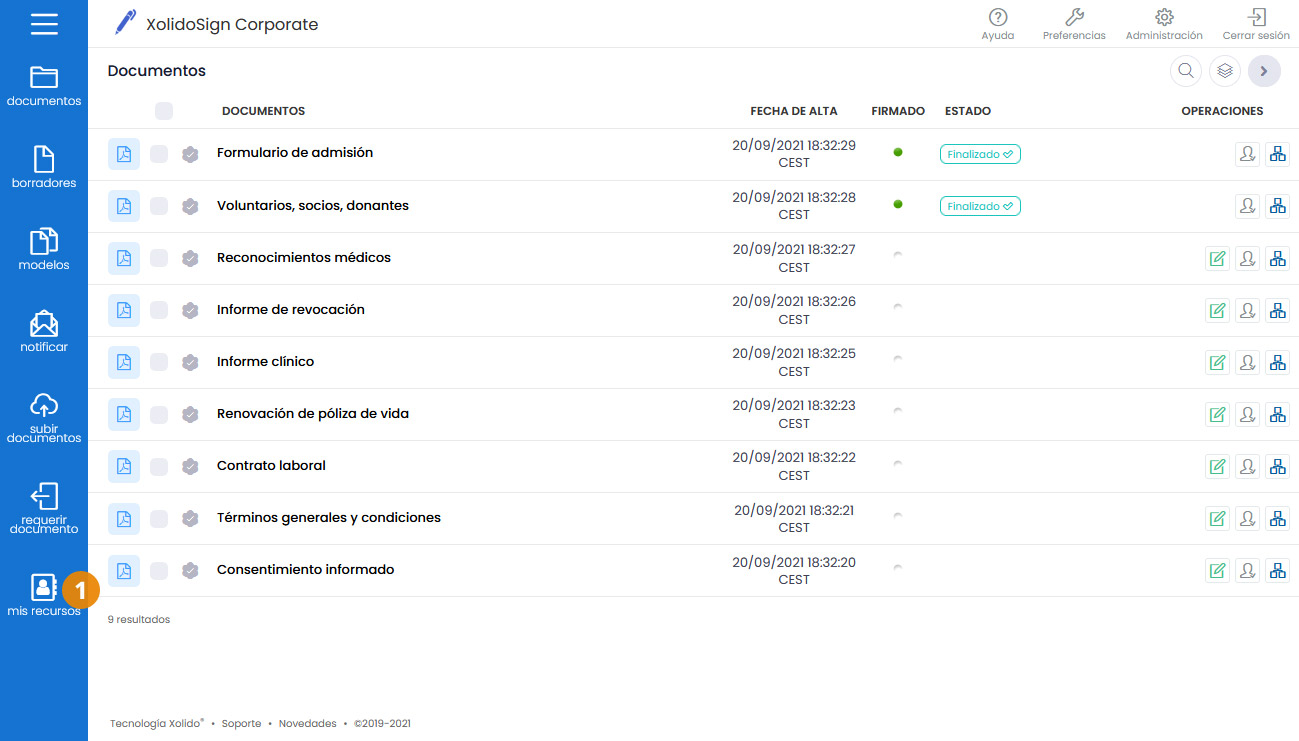The image size is (1299, 741).
Task: Open documentos in sidebar
Action: (44, 86)
